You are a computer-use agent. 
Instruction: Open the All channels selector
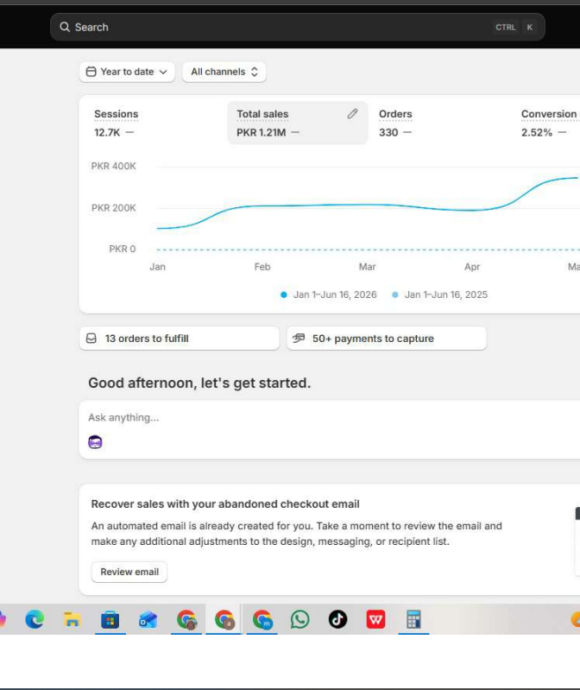tap(224, 72)
